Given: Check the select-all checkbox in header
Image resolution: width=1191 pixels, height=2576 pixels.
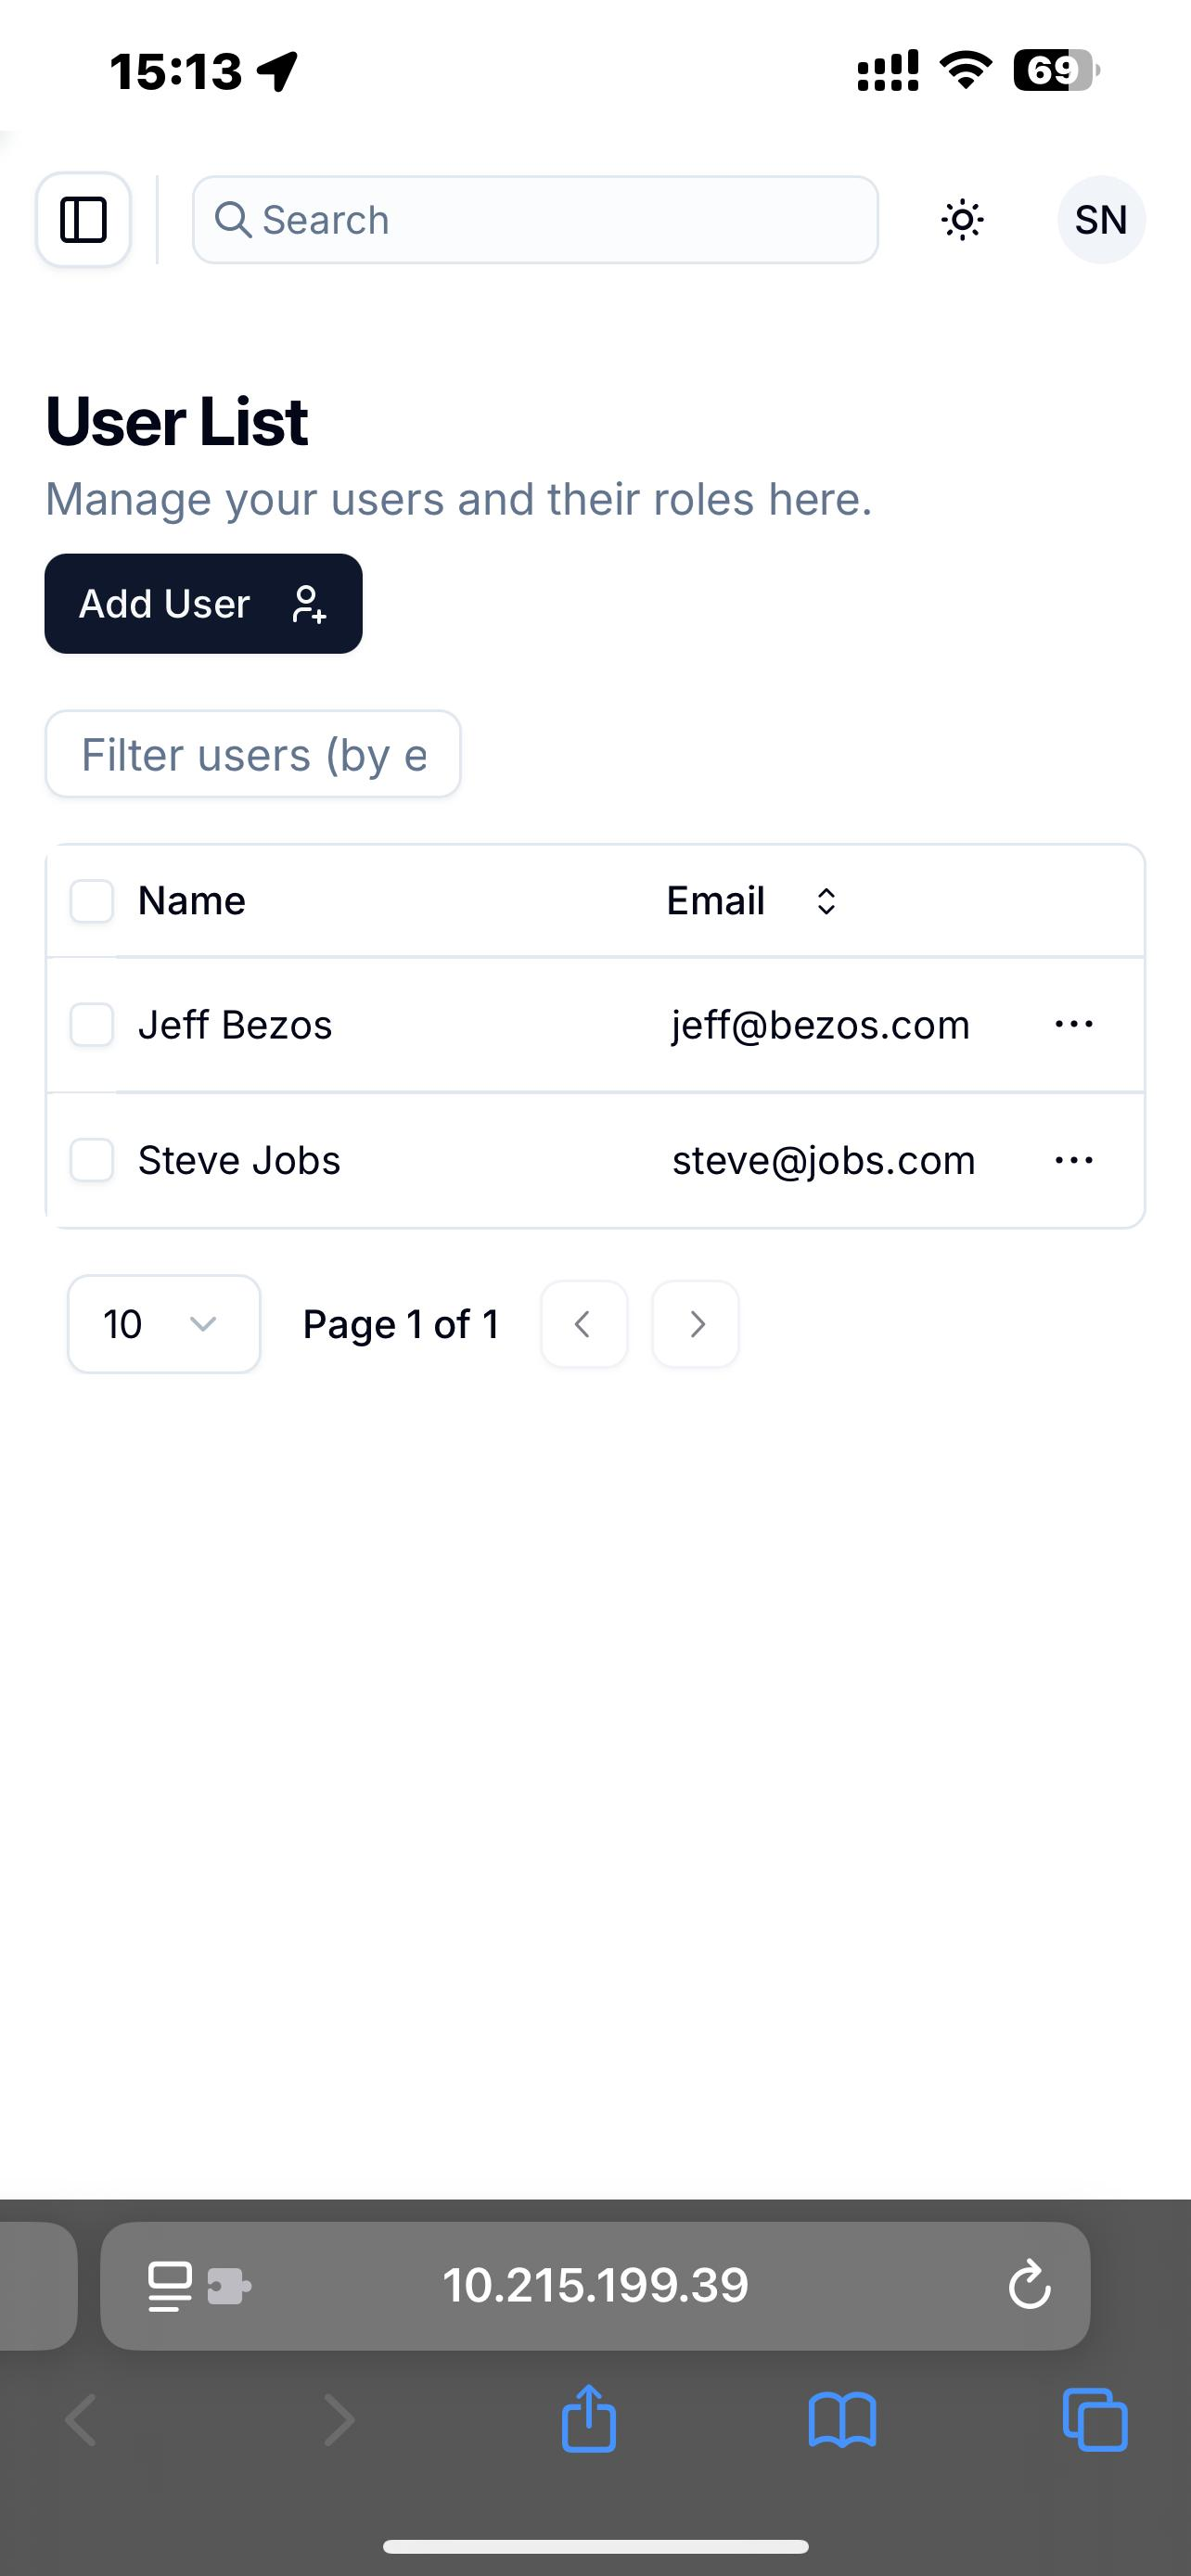Looking at the screenshot, I should tap(92, 901).
